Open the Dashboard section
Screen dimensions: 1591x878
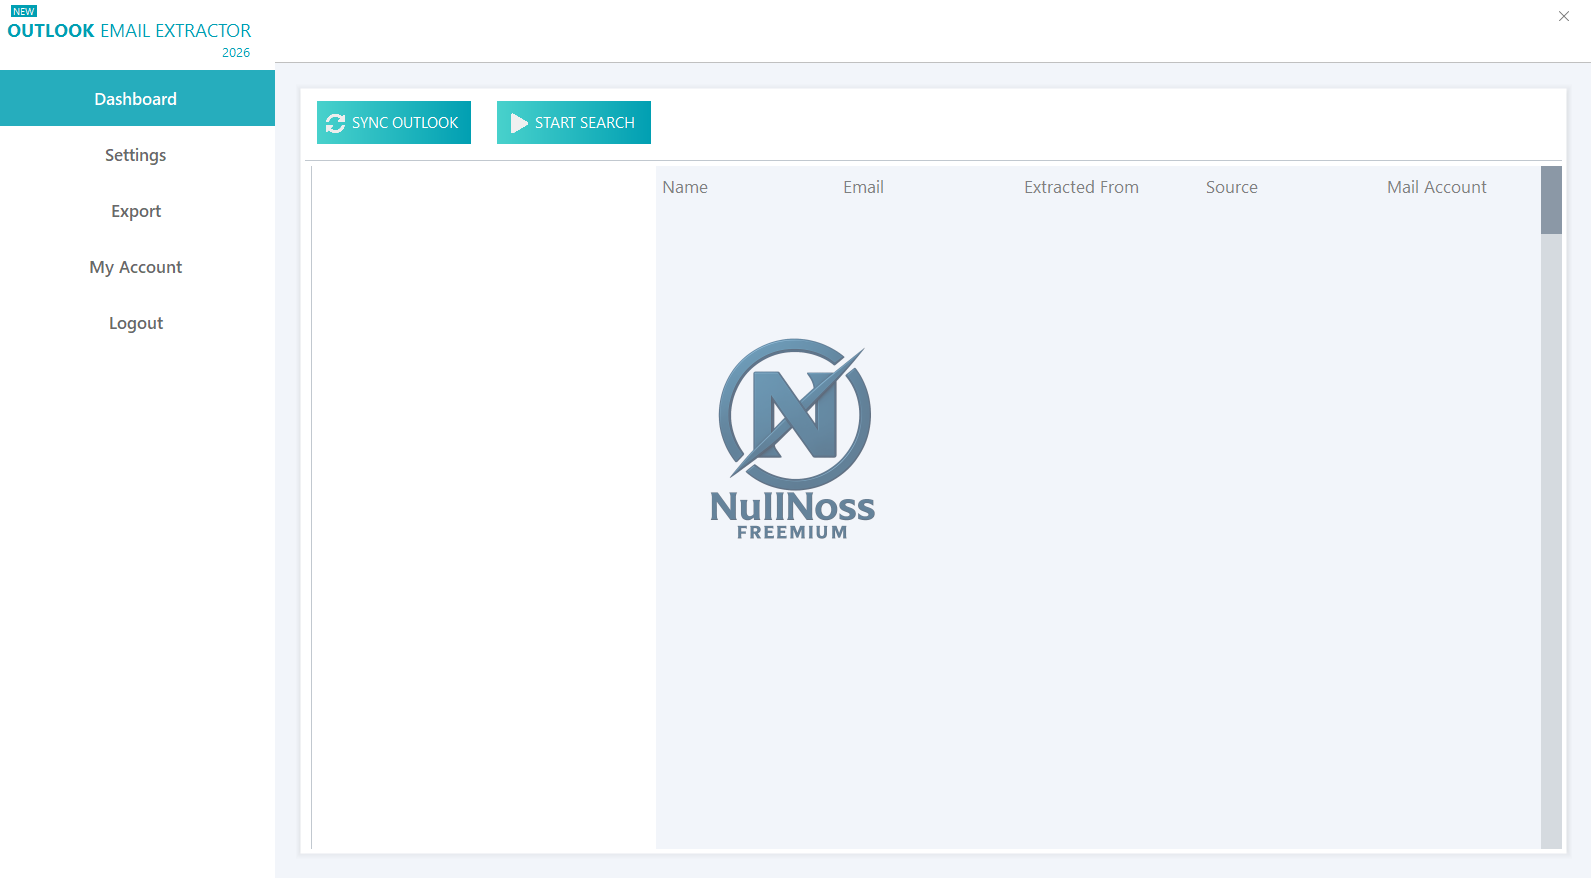(x=137, y=98)
